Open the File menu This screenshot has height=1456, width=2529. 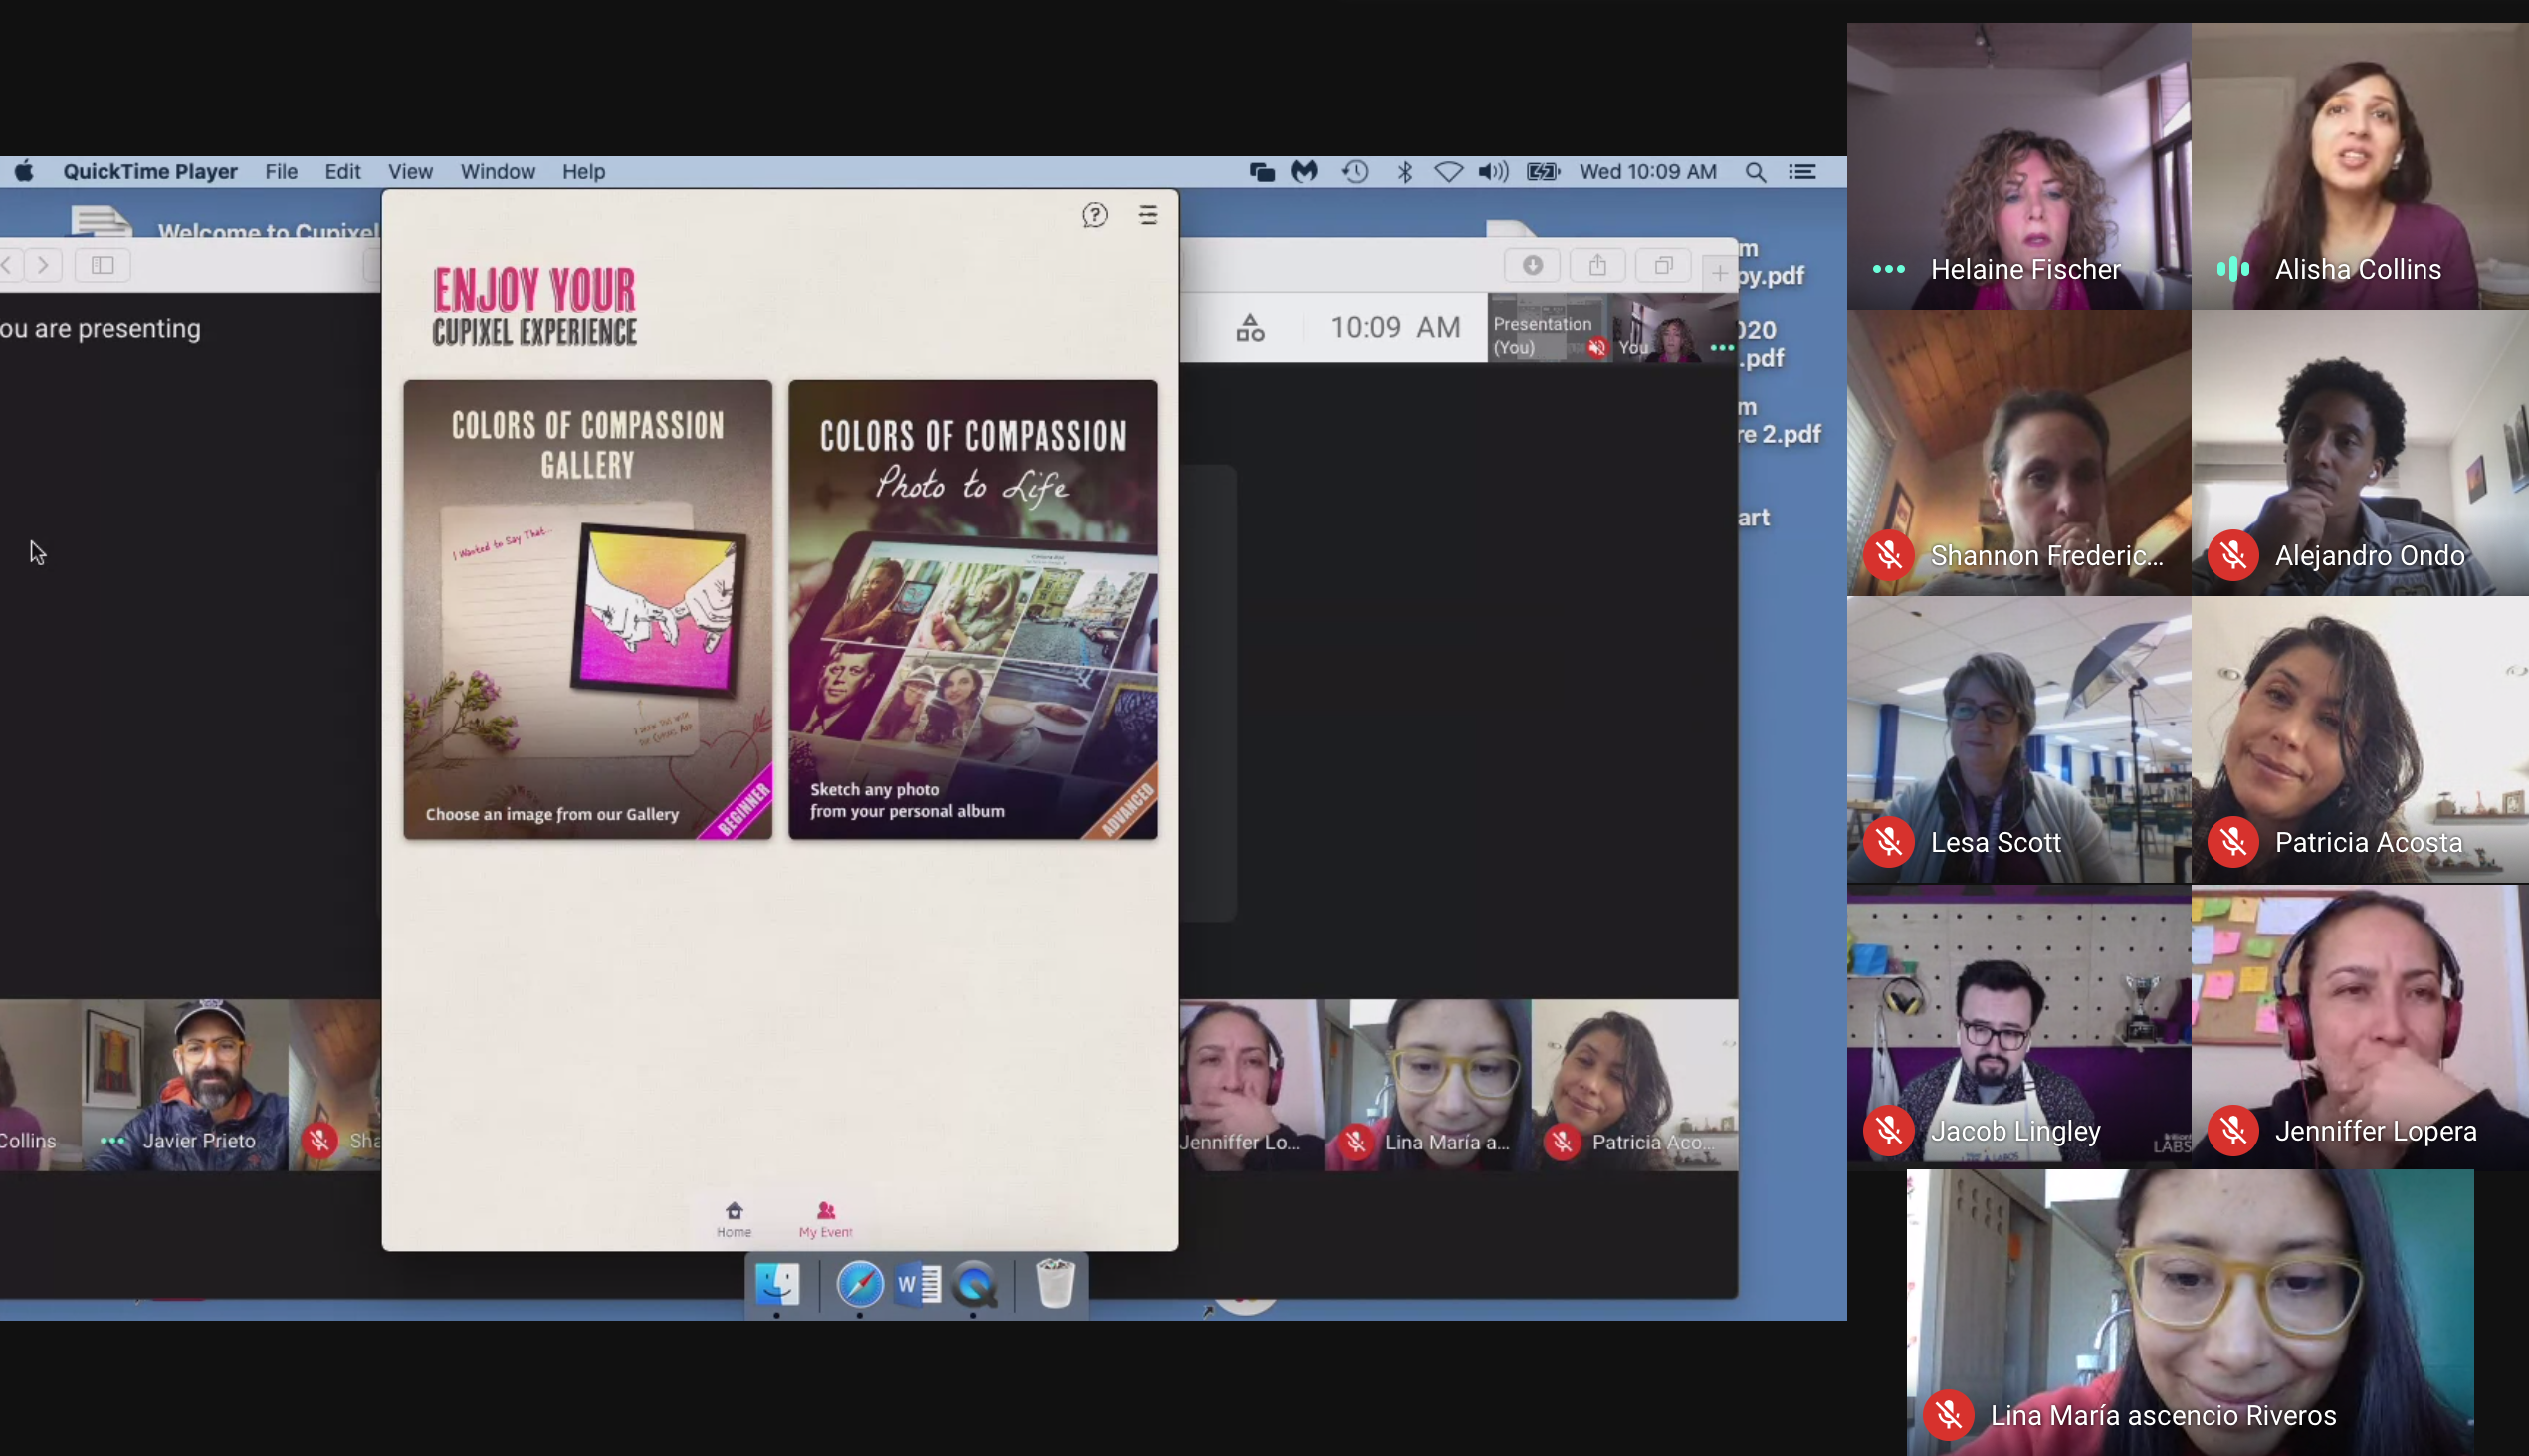281,172
